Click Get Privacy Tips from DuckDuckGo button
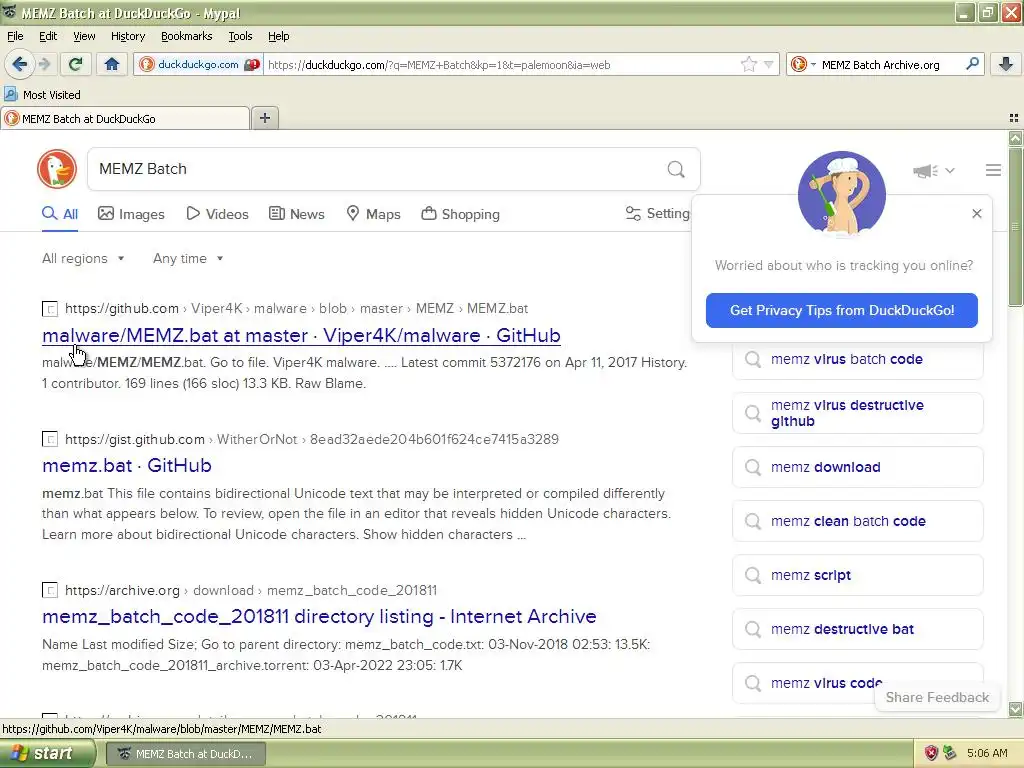 842,310
